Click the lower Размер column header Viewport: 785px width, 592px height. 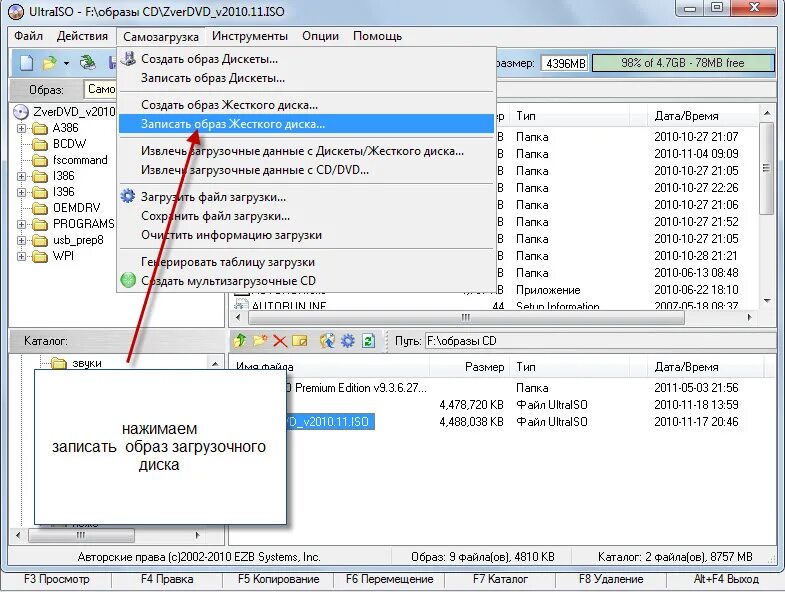click(470, 367)
